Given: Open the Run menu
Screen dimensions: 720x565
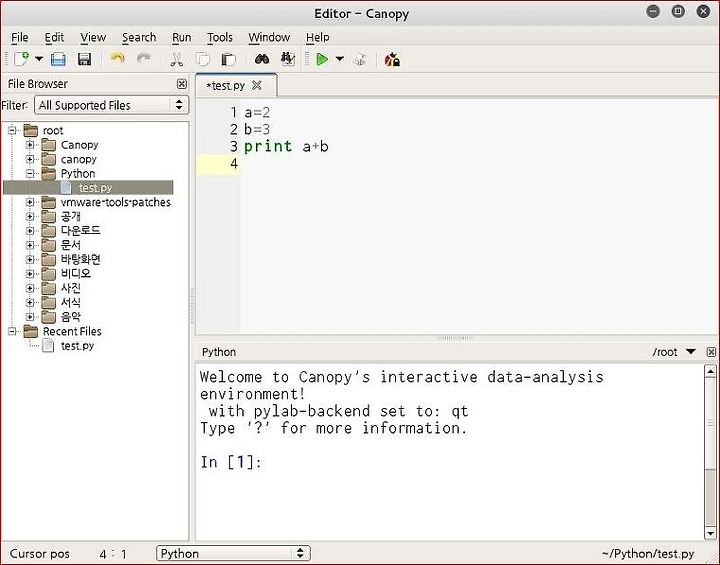Looking at the screenshot, I should click(x=181, y=37).
